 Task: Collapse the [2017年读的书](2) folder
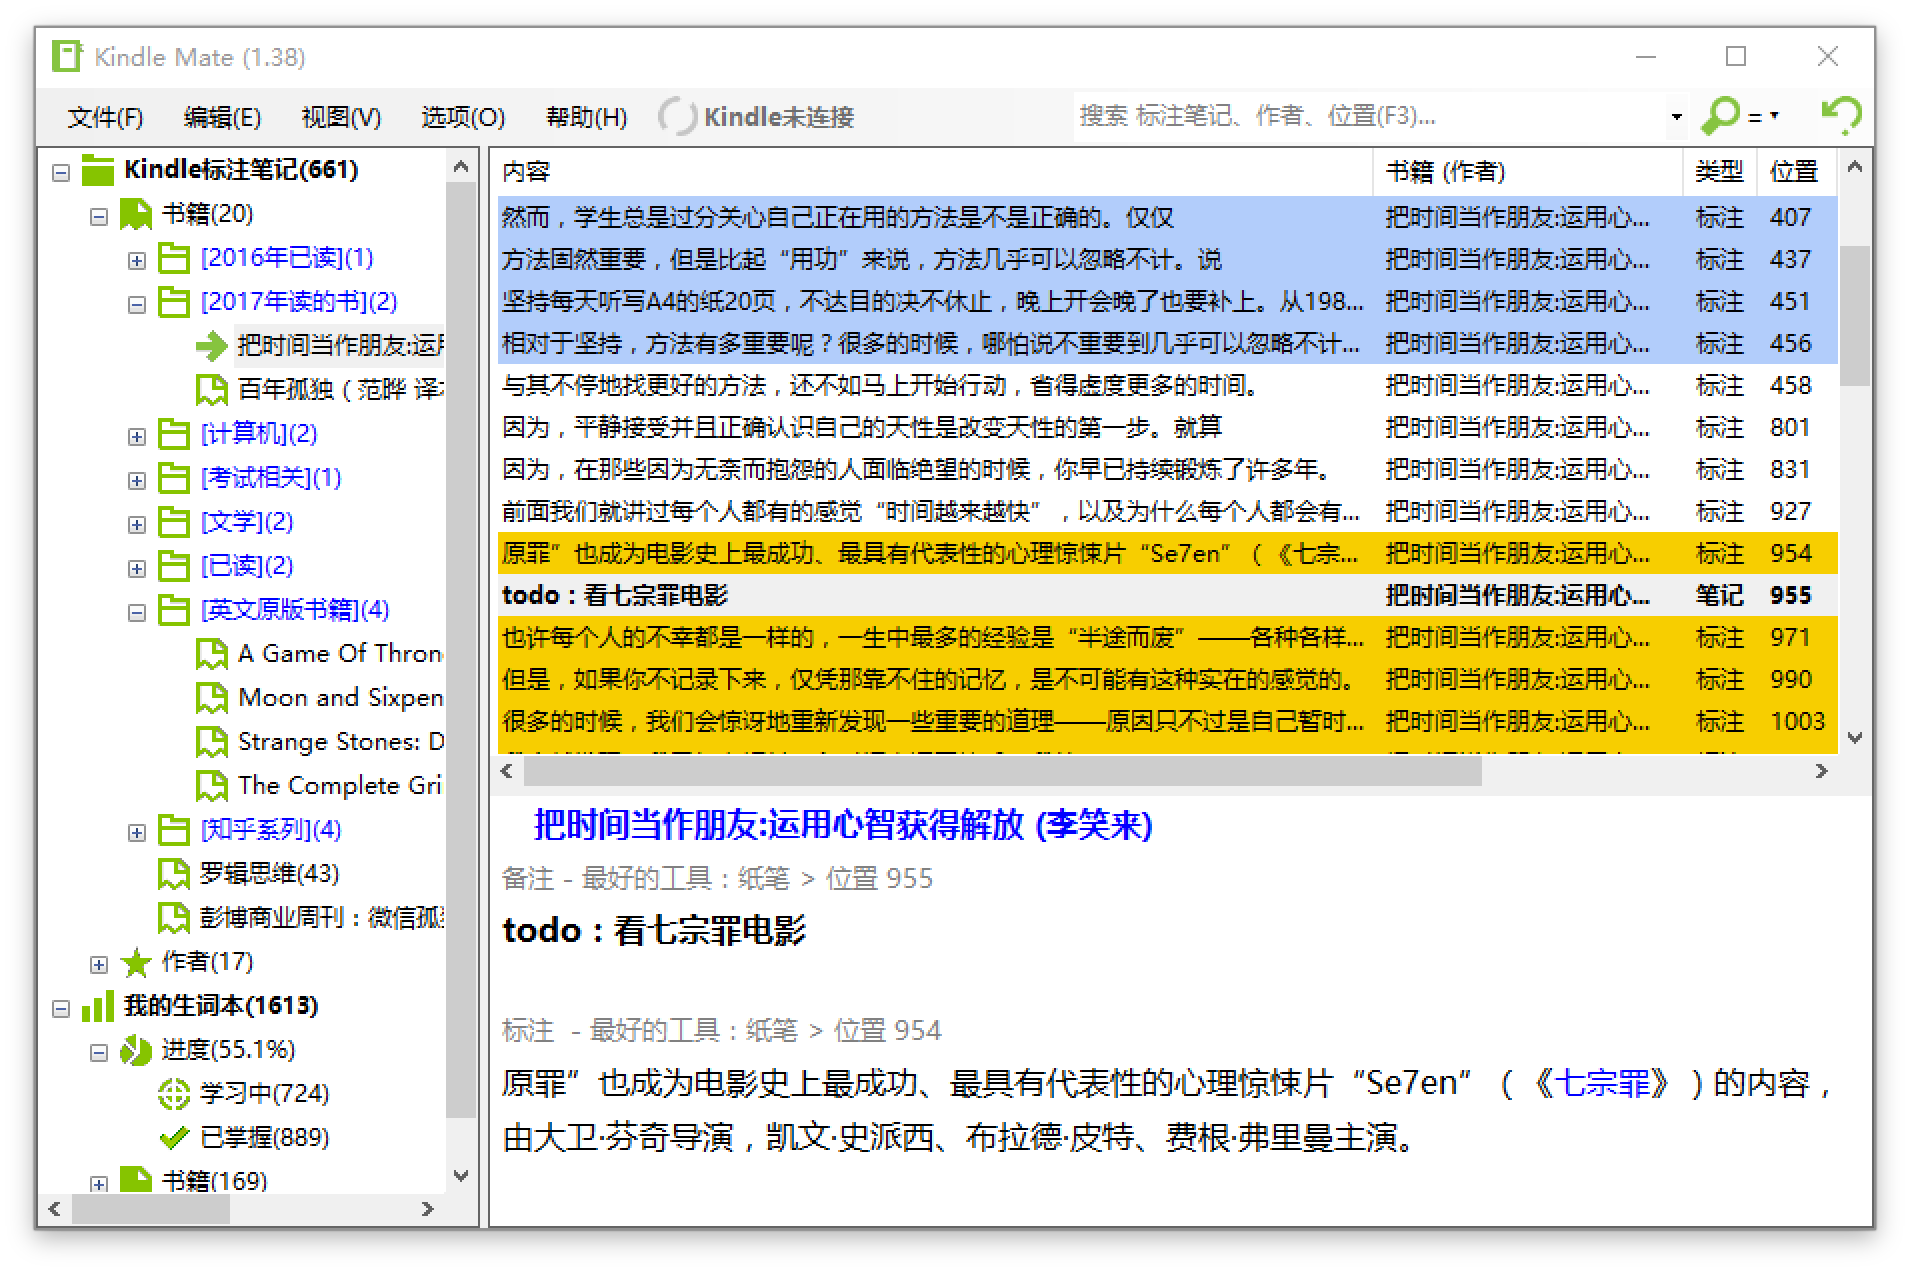pos(137,305)
